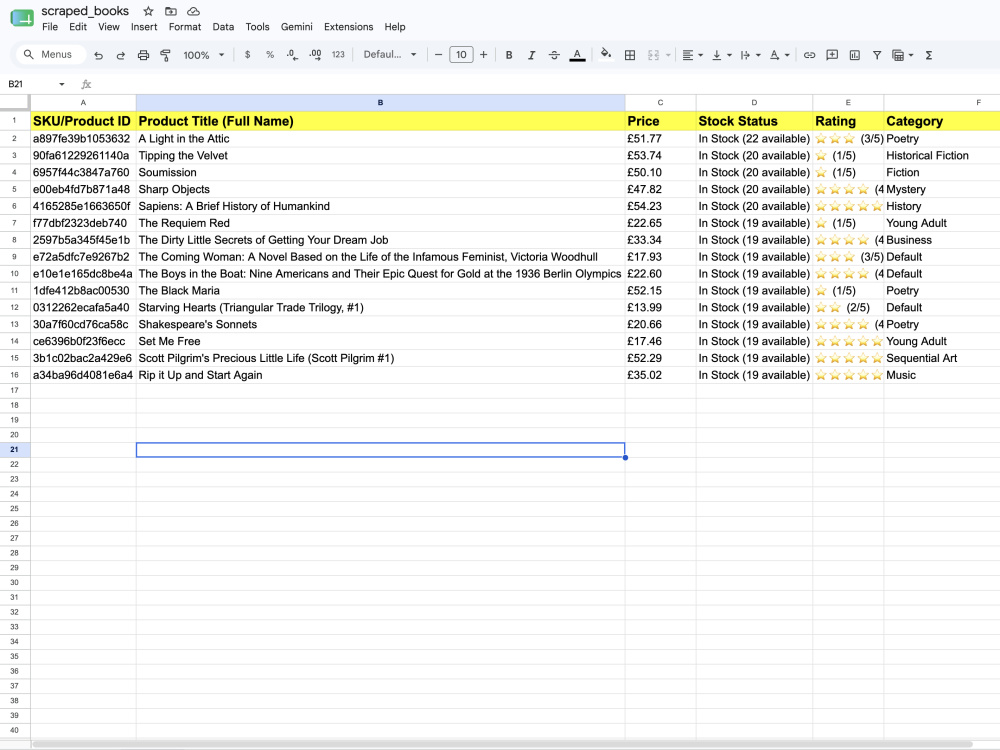This screenshot has width=1000, height=750.
Task: Open the View menu
Action: coord(108,27)
